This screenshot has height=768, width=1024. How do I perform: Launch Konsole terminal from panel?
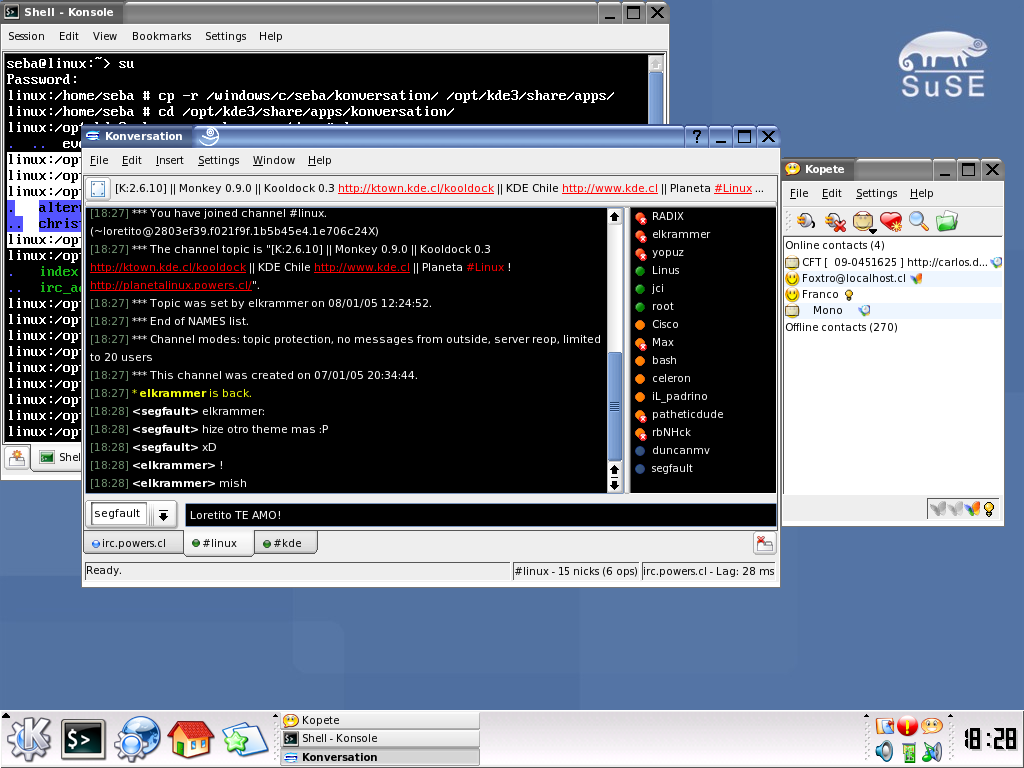tap(84, 739)
